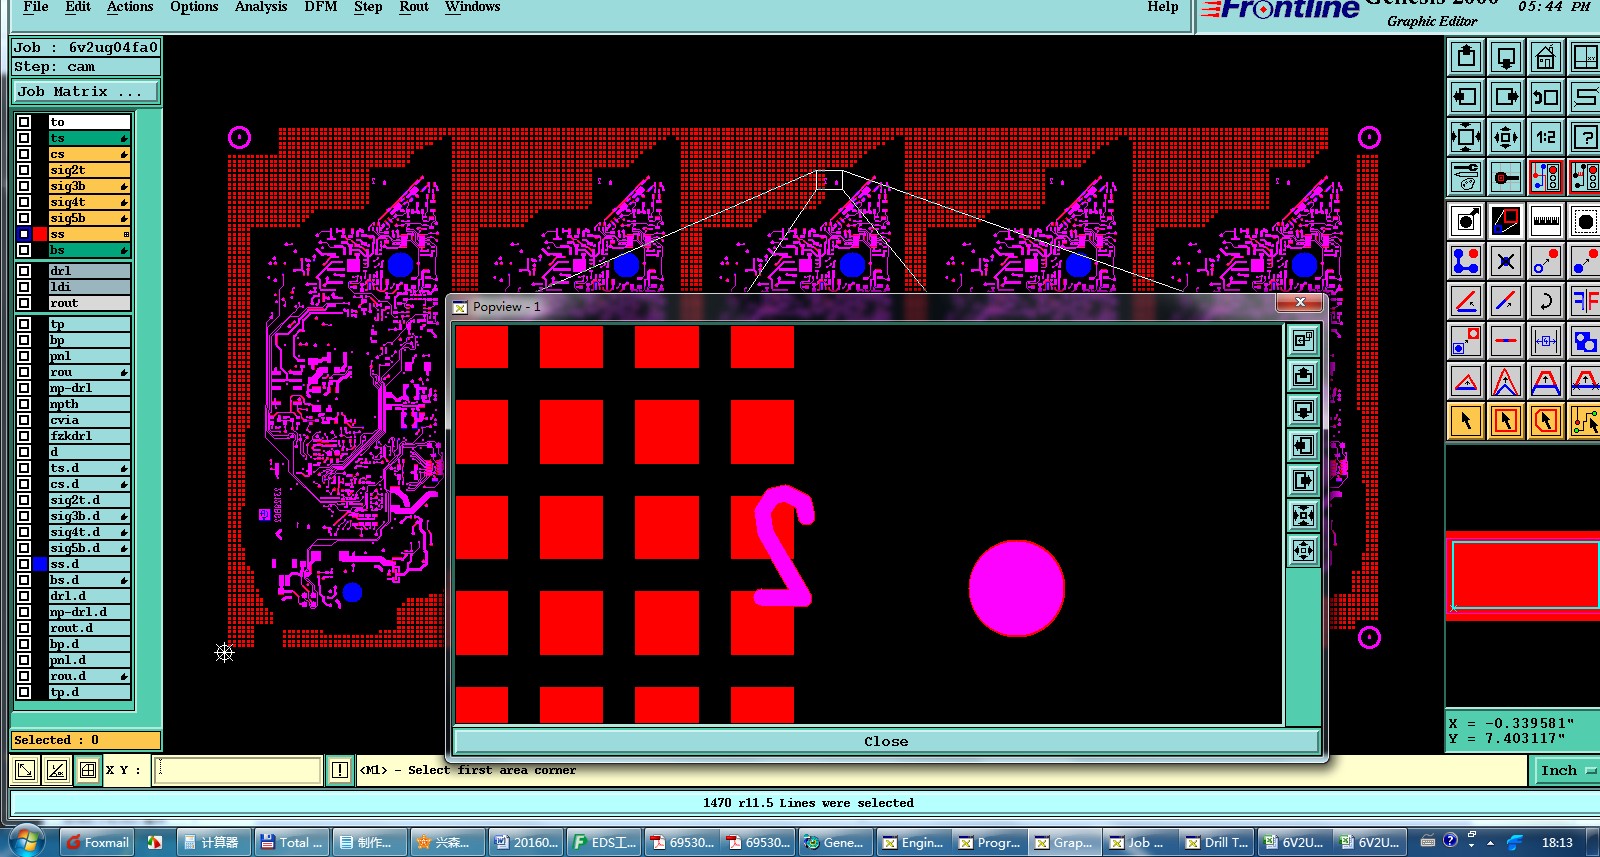Click pan-right icon in Popview side toolbar

coord(1303,480)
